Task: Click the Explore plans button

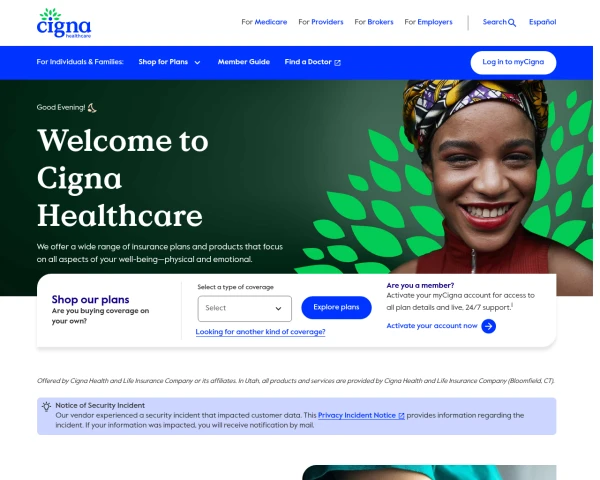Action: pyautogui.click(x=336, y=307)
